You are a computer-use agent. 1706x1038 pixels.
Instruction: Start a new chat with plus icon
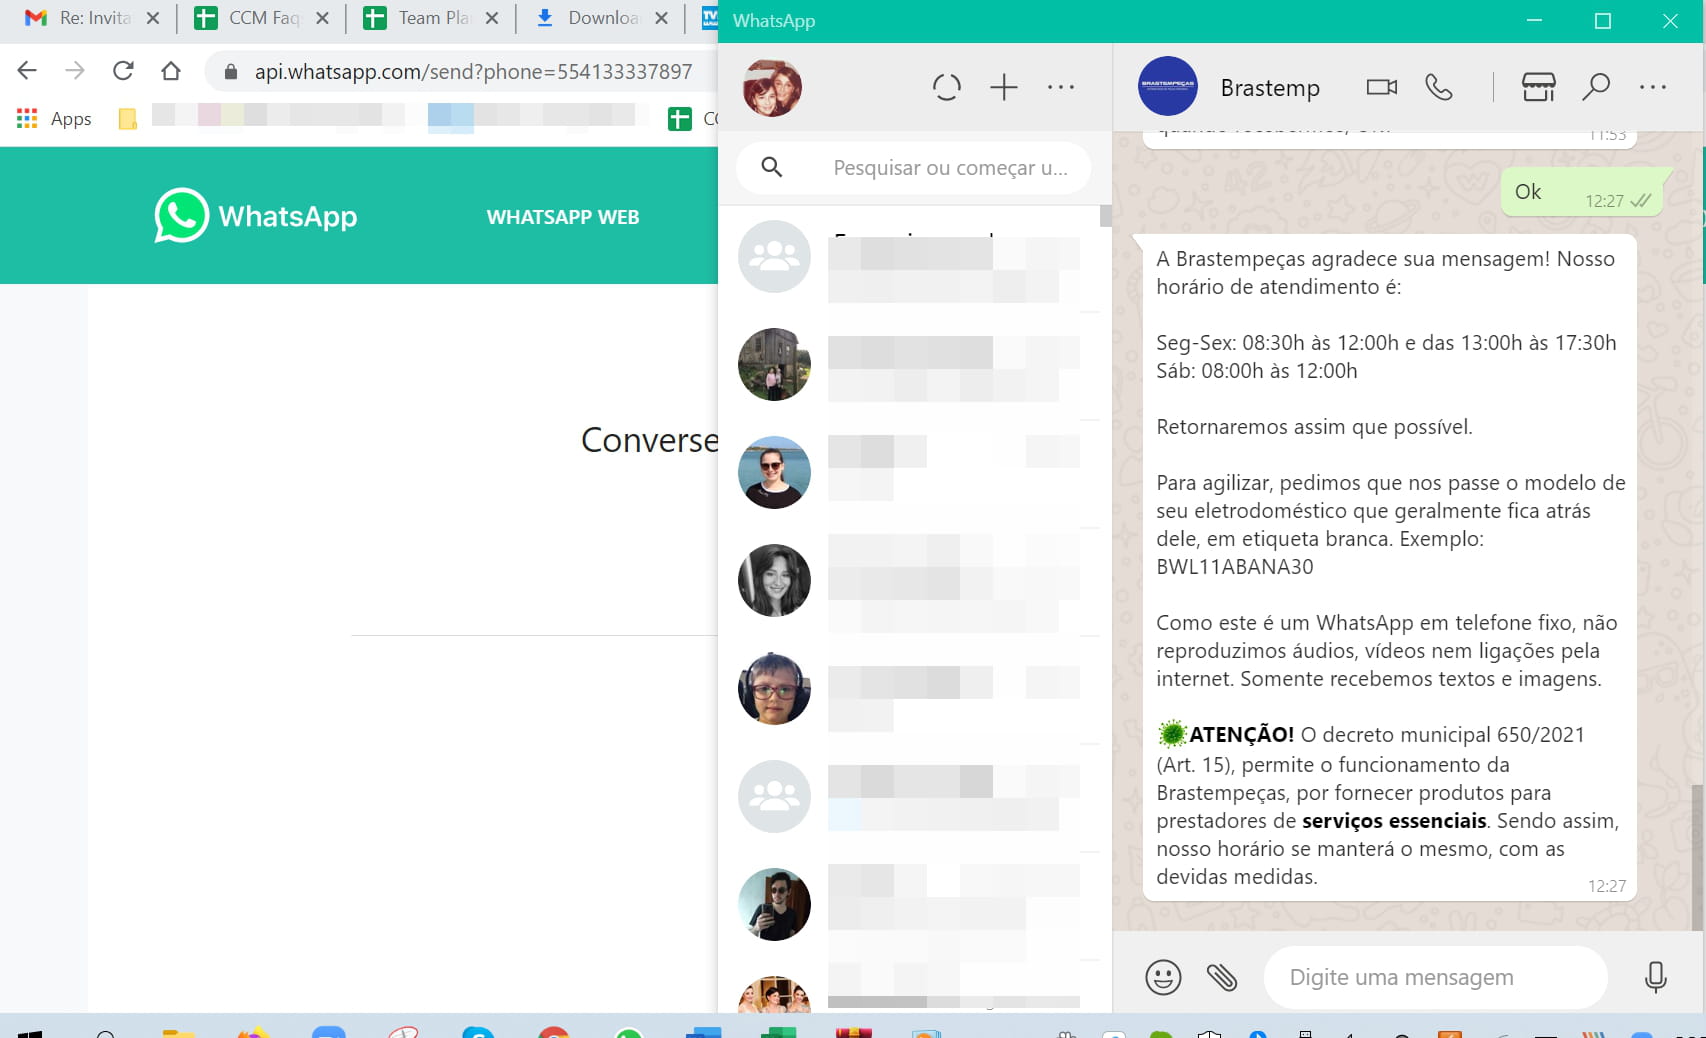click(1003, 88)
